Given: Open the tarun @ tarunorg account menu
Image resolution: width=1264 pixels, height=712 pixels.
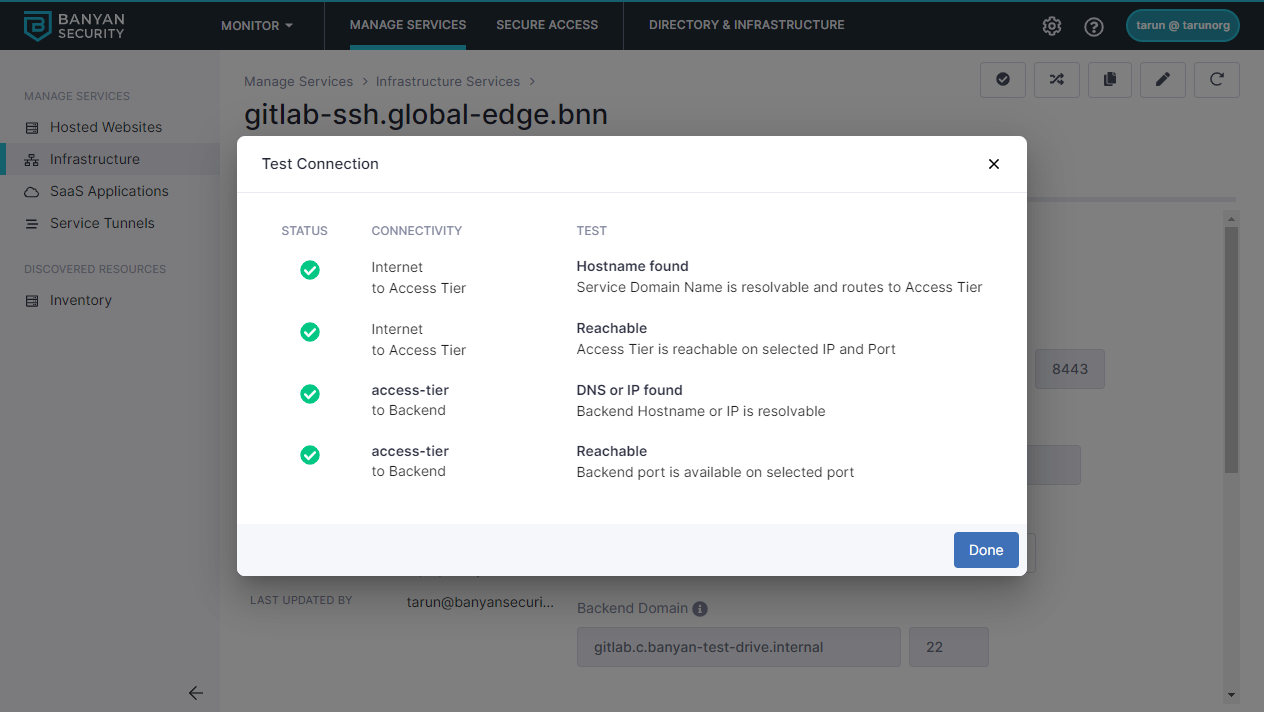Looking at the screenshot, I should point(1182,26).
